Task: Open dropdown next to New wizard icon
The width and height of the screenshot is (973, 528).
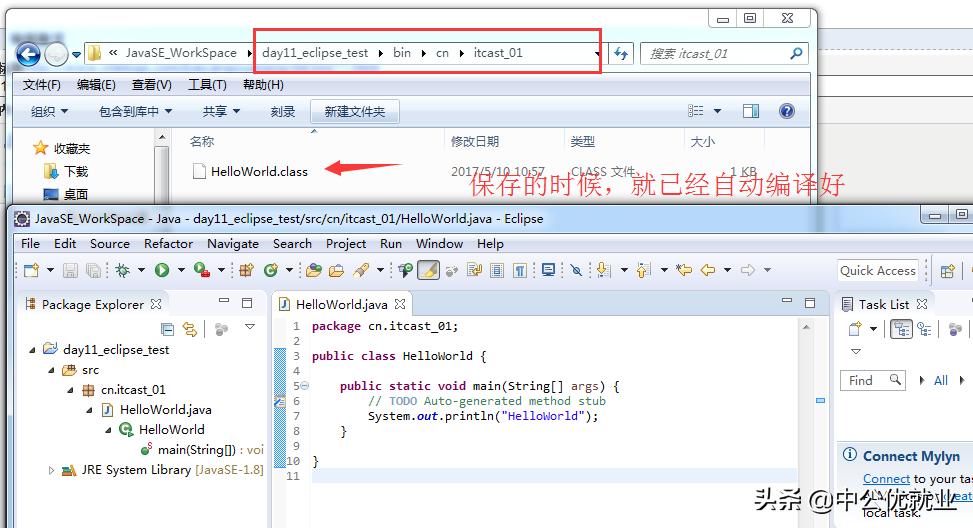Action: [x=50, y=270]
